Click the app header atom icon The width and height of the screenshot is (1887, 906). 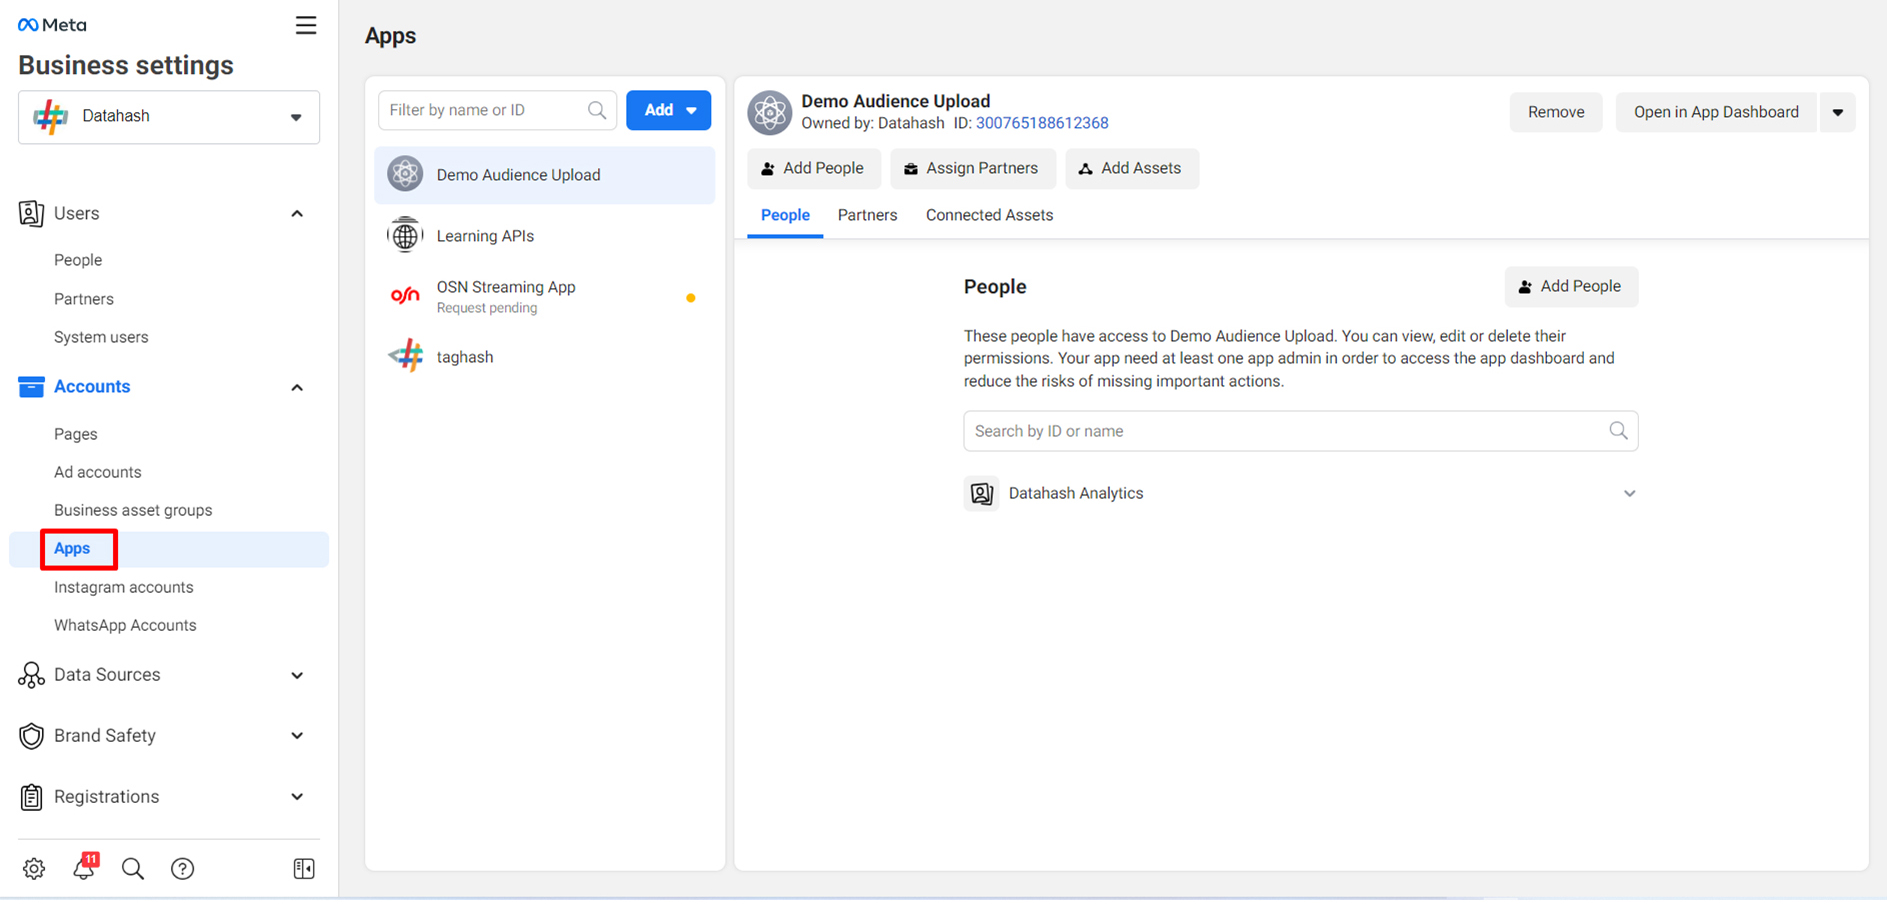pos(770,112)
